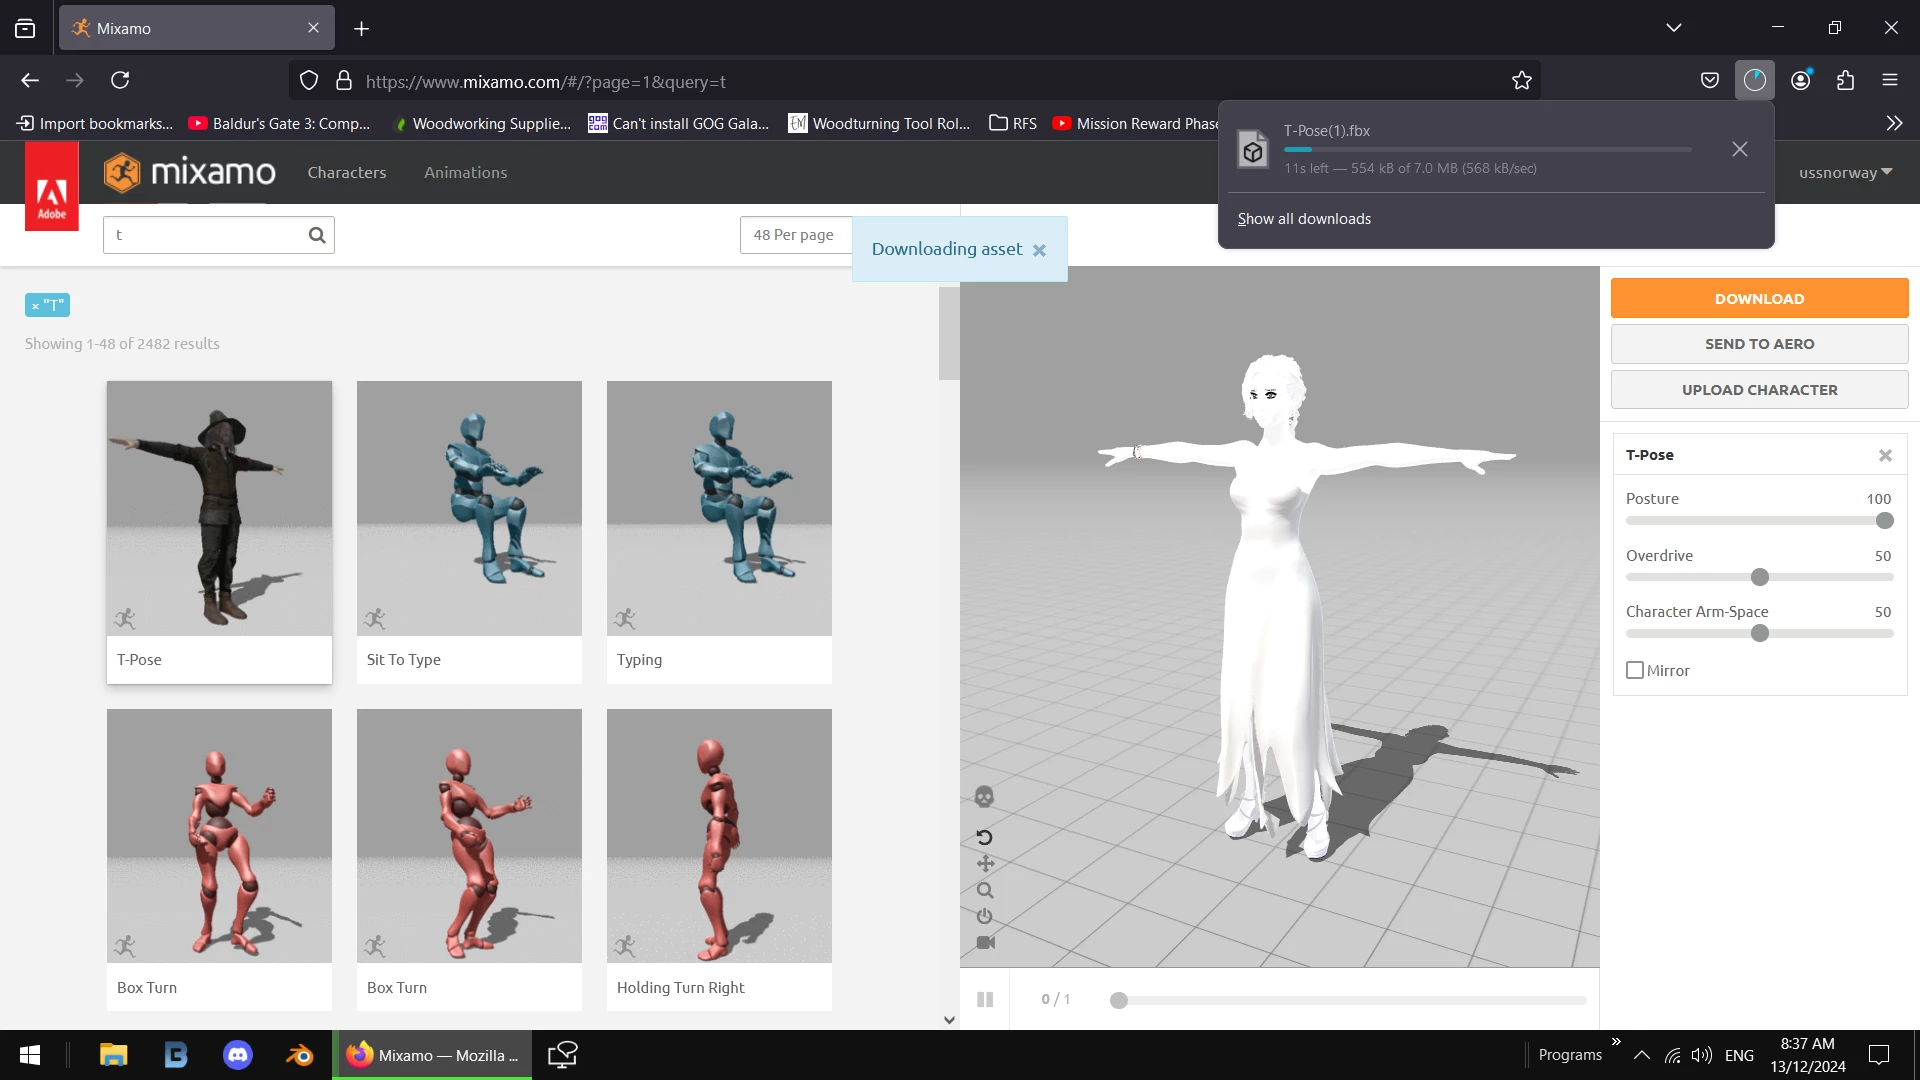The image size is (1920, 1080).
Task: Expand hidden bookmarks chevron
Action: 1894,123
